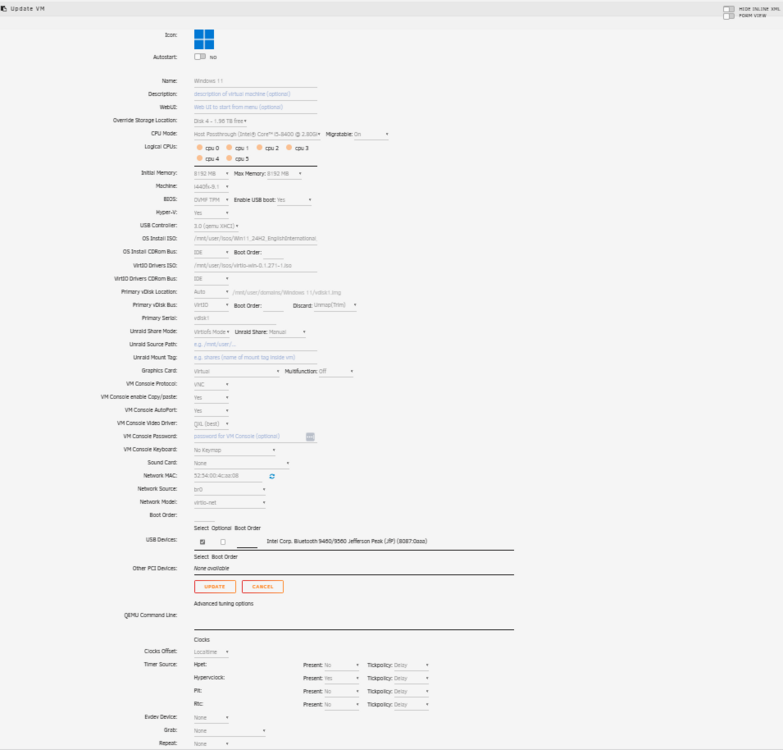Image resolution: width=783 pixels, height=750 pixels.
Task: Open the Sound Card dropdown
Action: point(242,463)
